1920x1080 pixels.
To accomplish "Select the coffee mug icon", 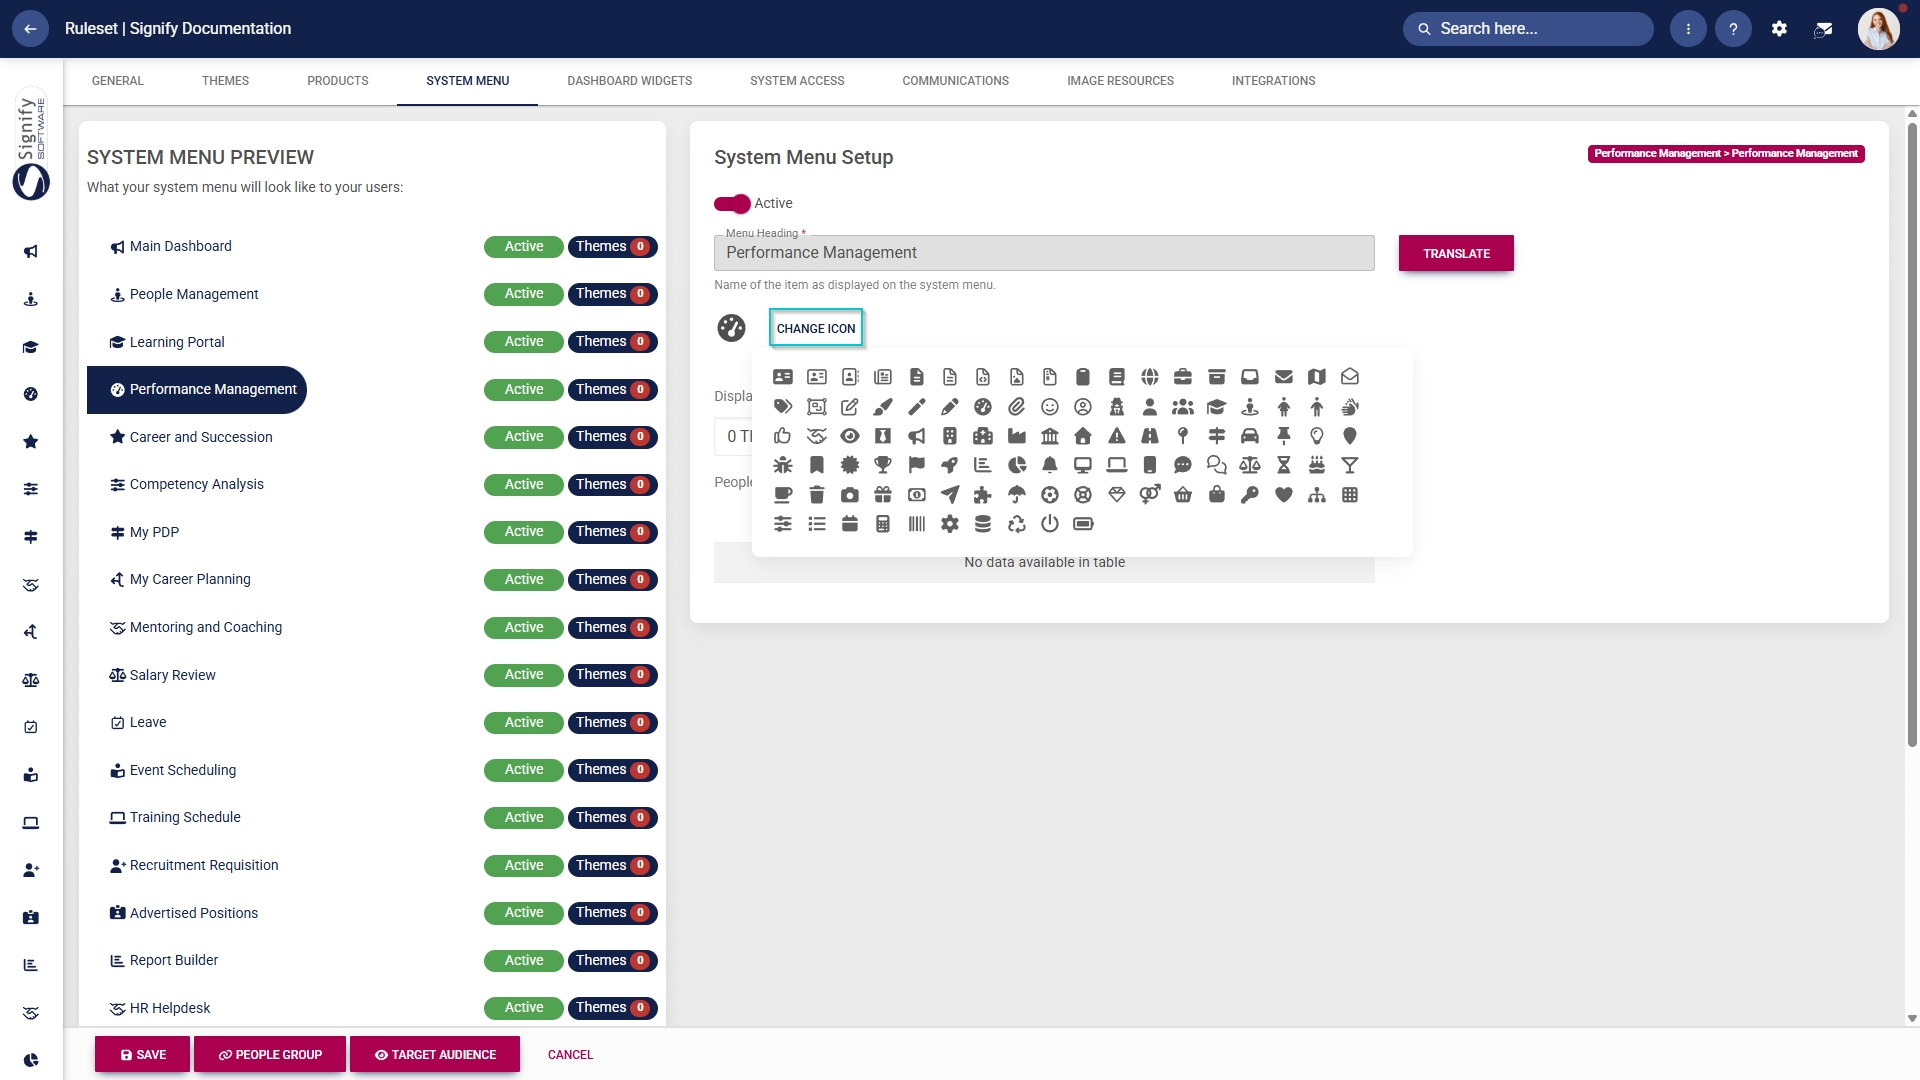I will click(783, 495).
